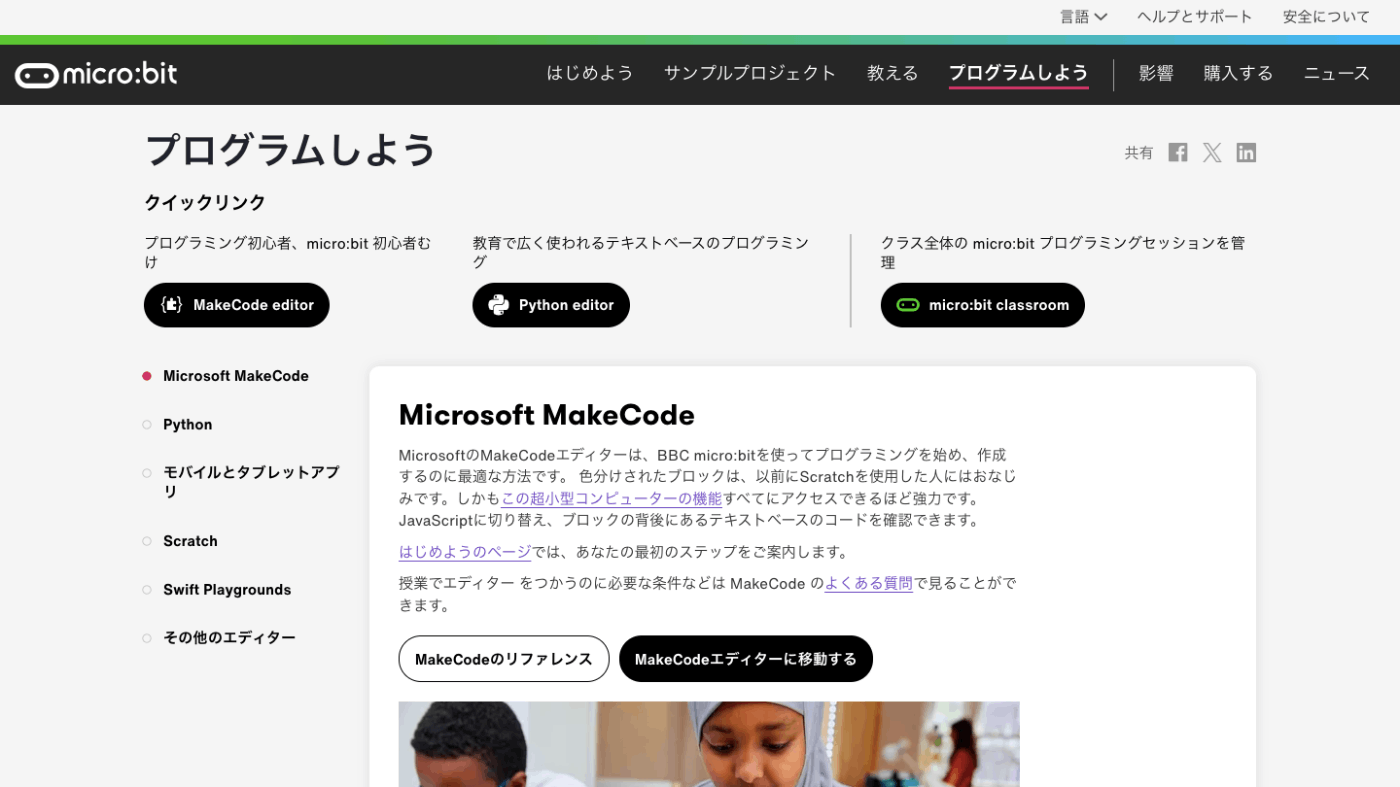Select モバイルとタブレットアプリ sidebar item
This screenshot has width=1400, height=787.
tap(251, 482)
